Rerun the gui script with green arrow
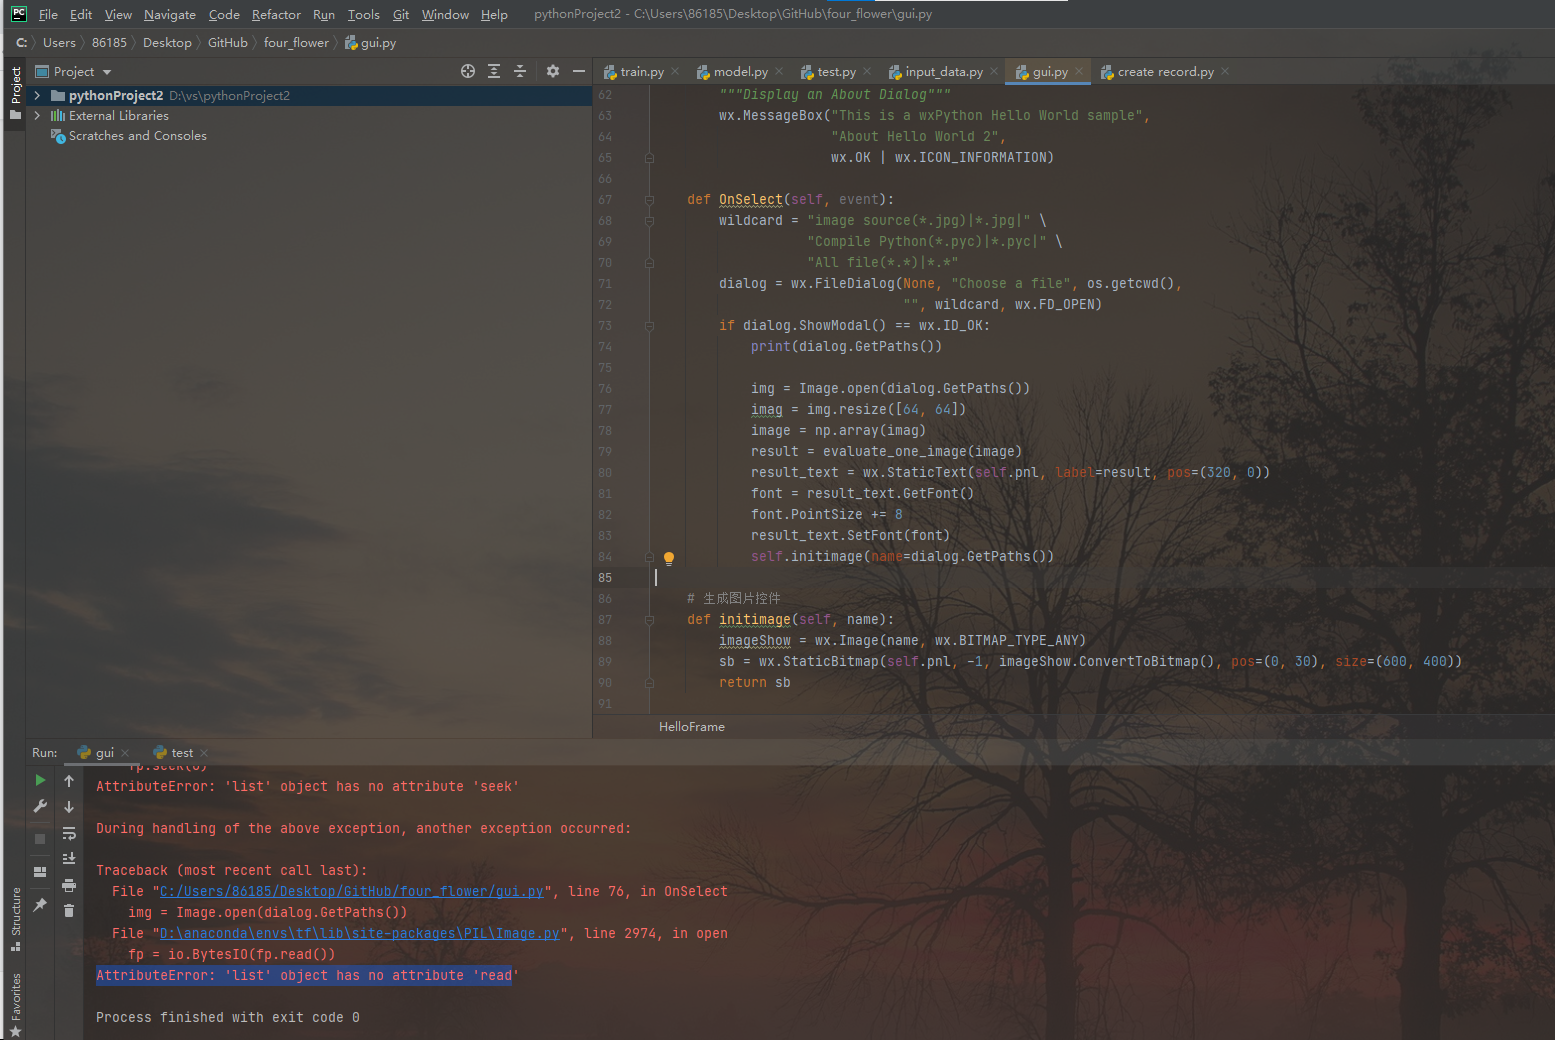The image size is (1555, 1040). coord(40,780)
